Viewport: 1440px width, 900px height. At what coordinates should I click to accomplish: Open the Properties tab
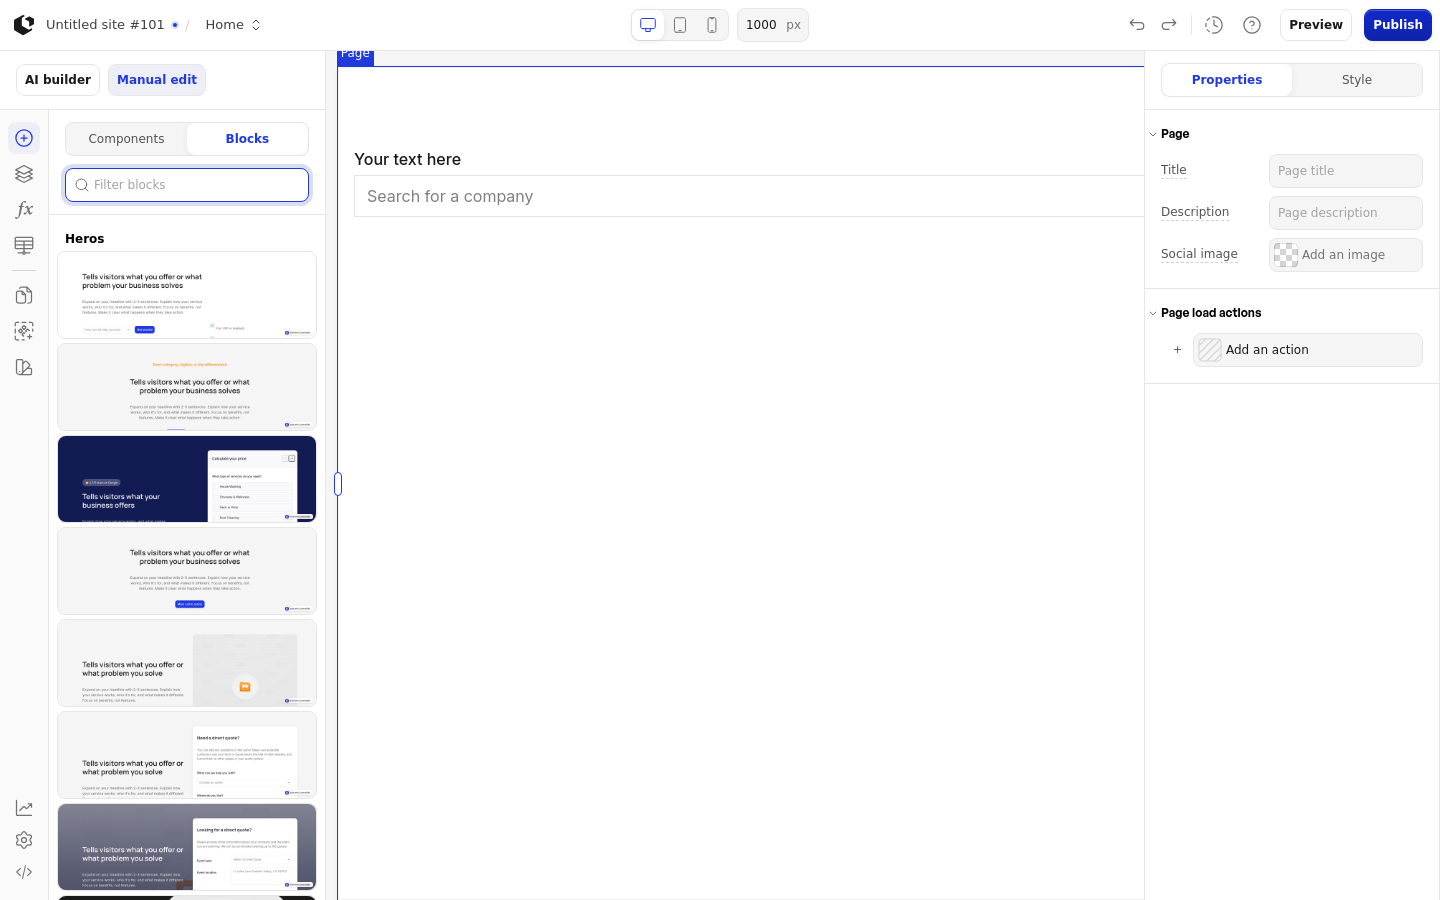pos(1227,80)
